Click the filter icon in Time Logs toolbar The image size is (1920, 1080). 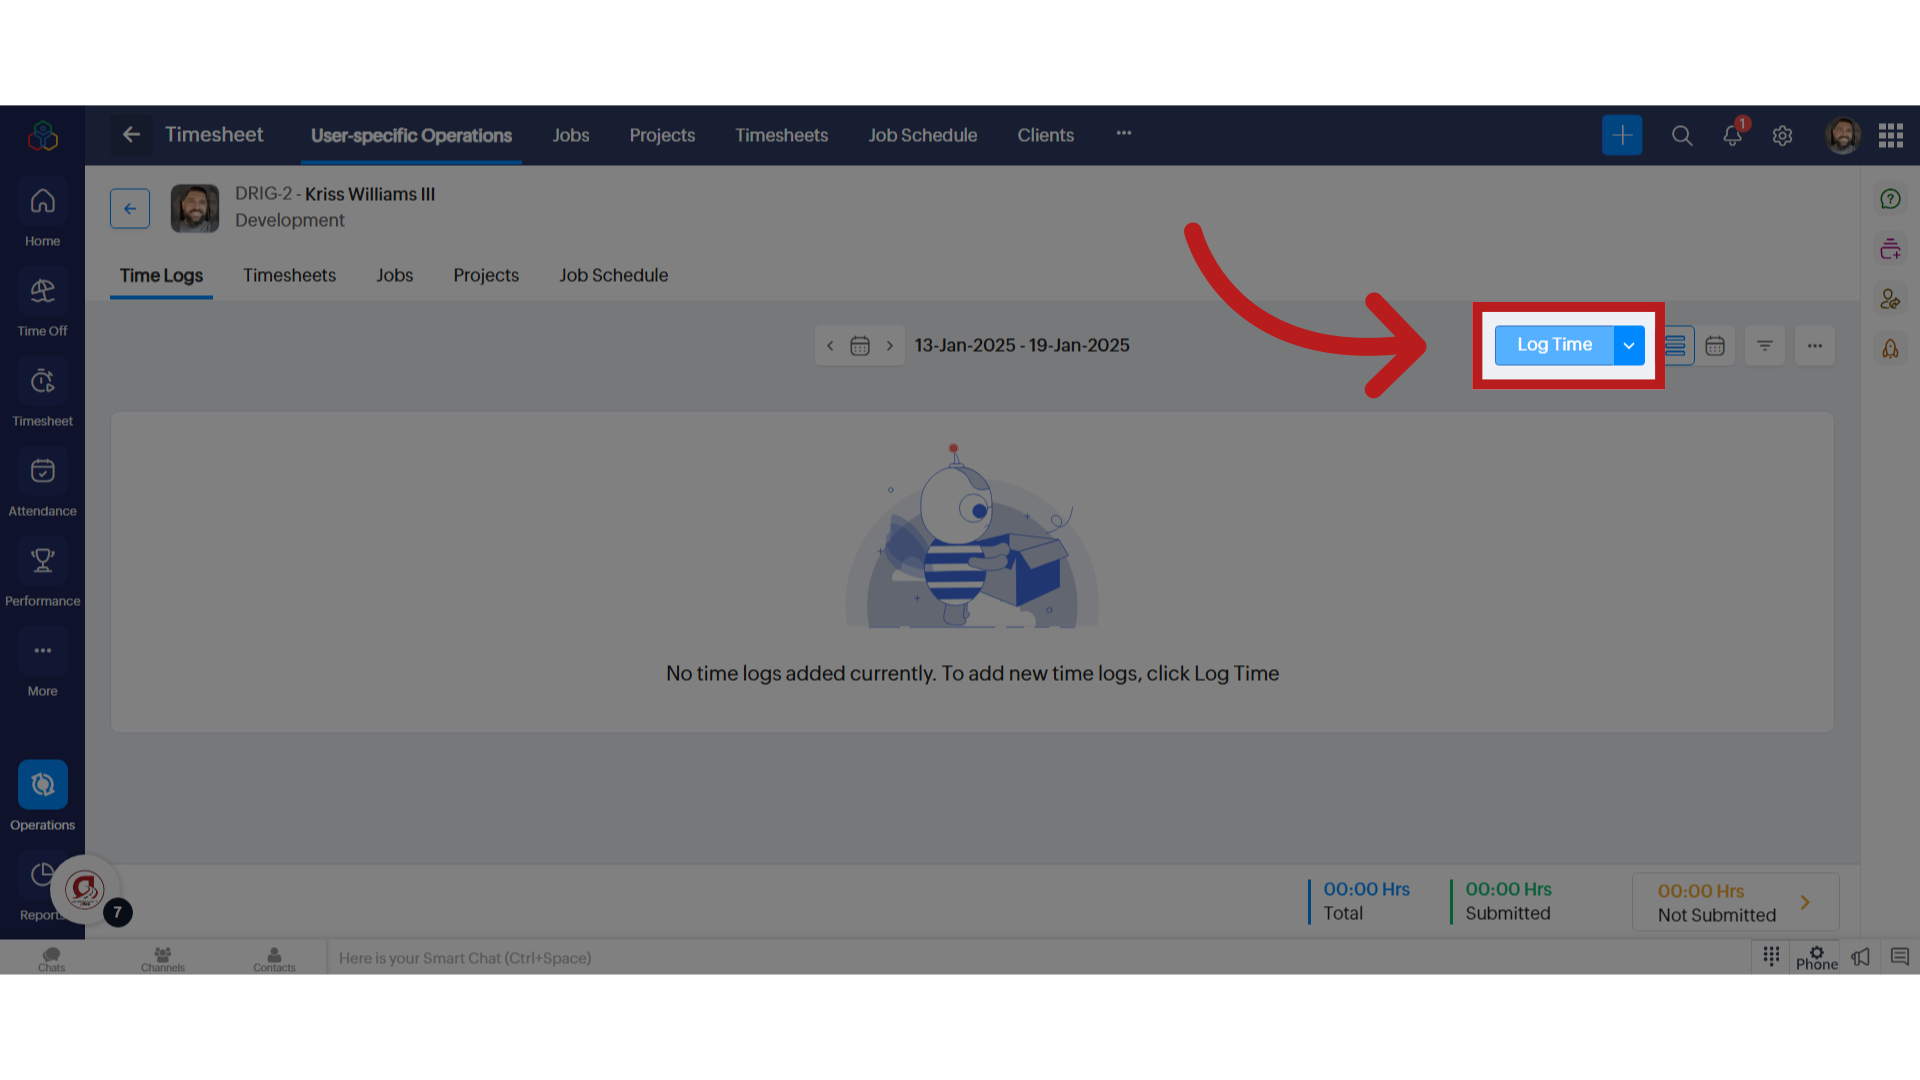point(1764,345)
